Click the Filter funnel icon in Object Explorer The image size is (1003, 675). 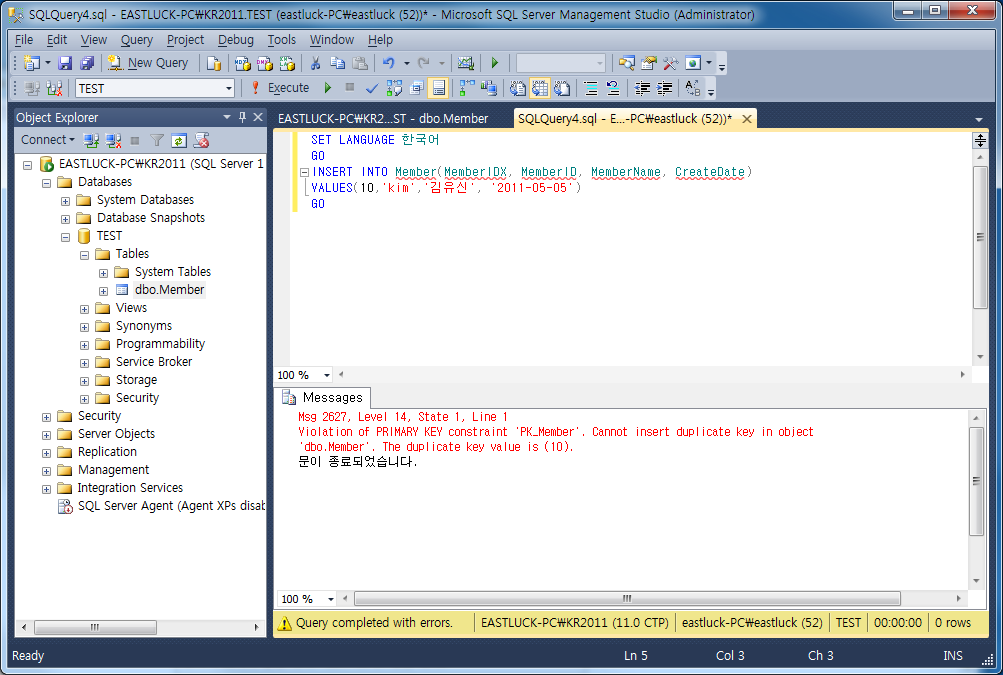point(157,140)
